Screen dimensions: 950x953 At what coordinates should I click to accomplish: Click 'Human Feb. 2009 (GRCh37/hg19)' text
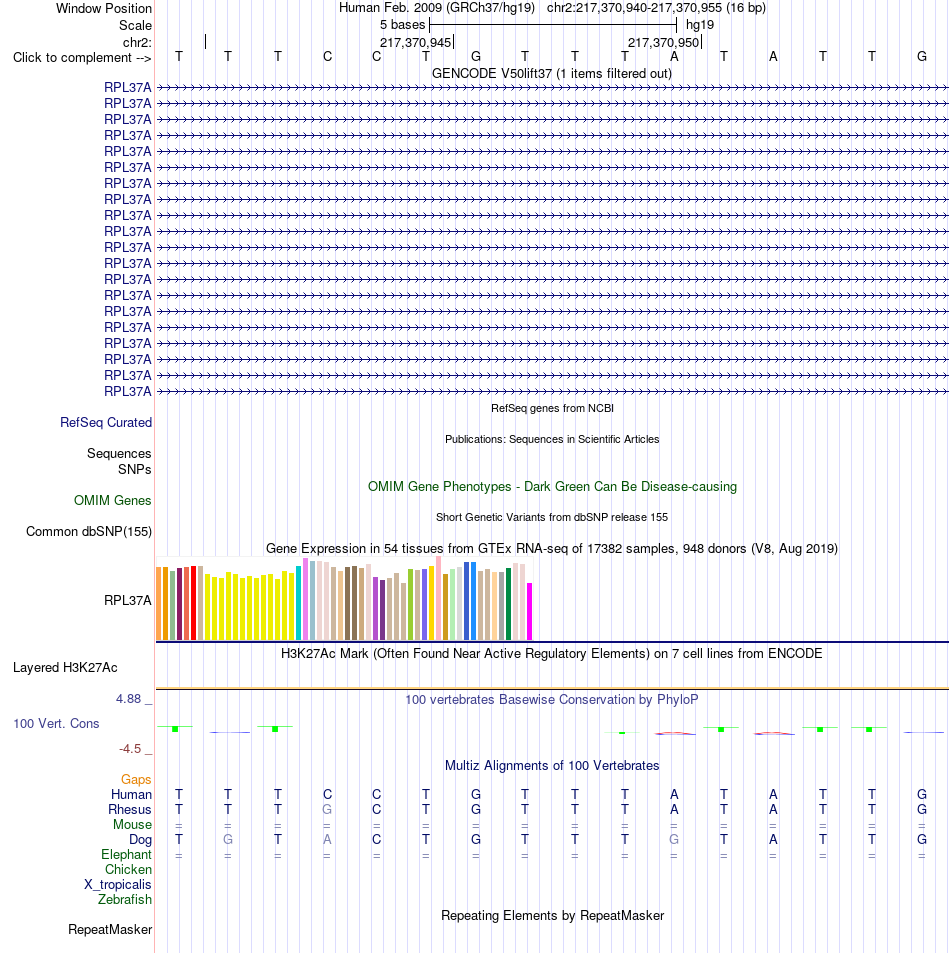point(437,8)
